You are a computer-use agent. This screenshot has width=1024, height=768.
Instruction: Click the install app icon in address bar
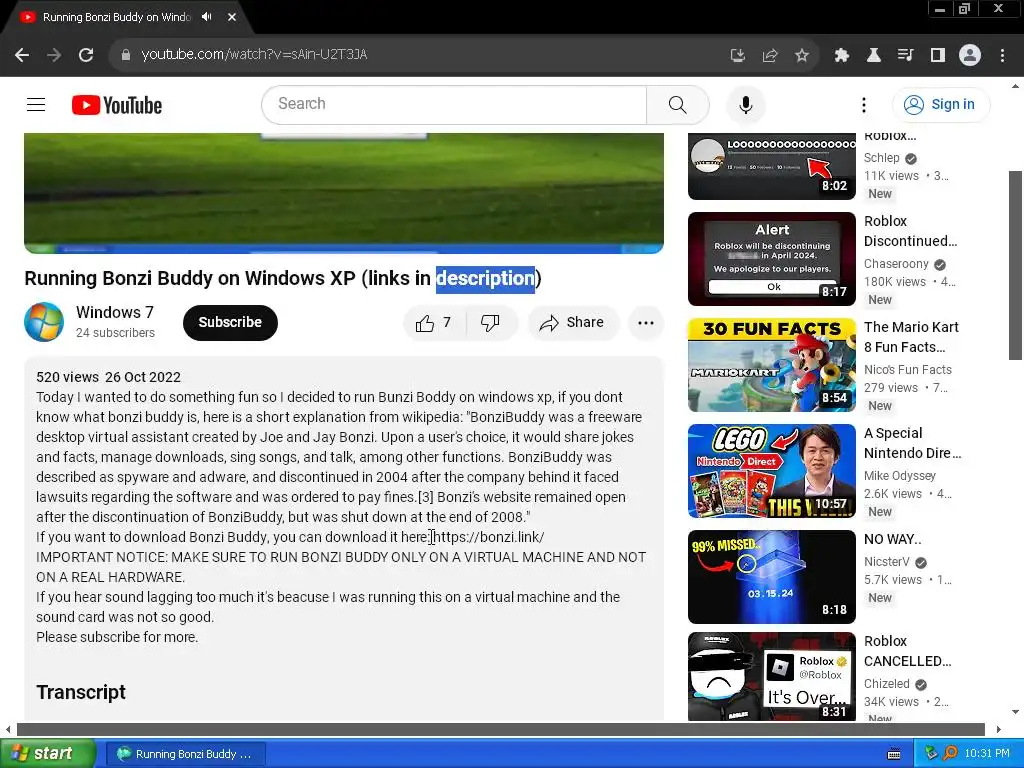click(x=737, y=56)
